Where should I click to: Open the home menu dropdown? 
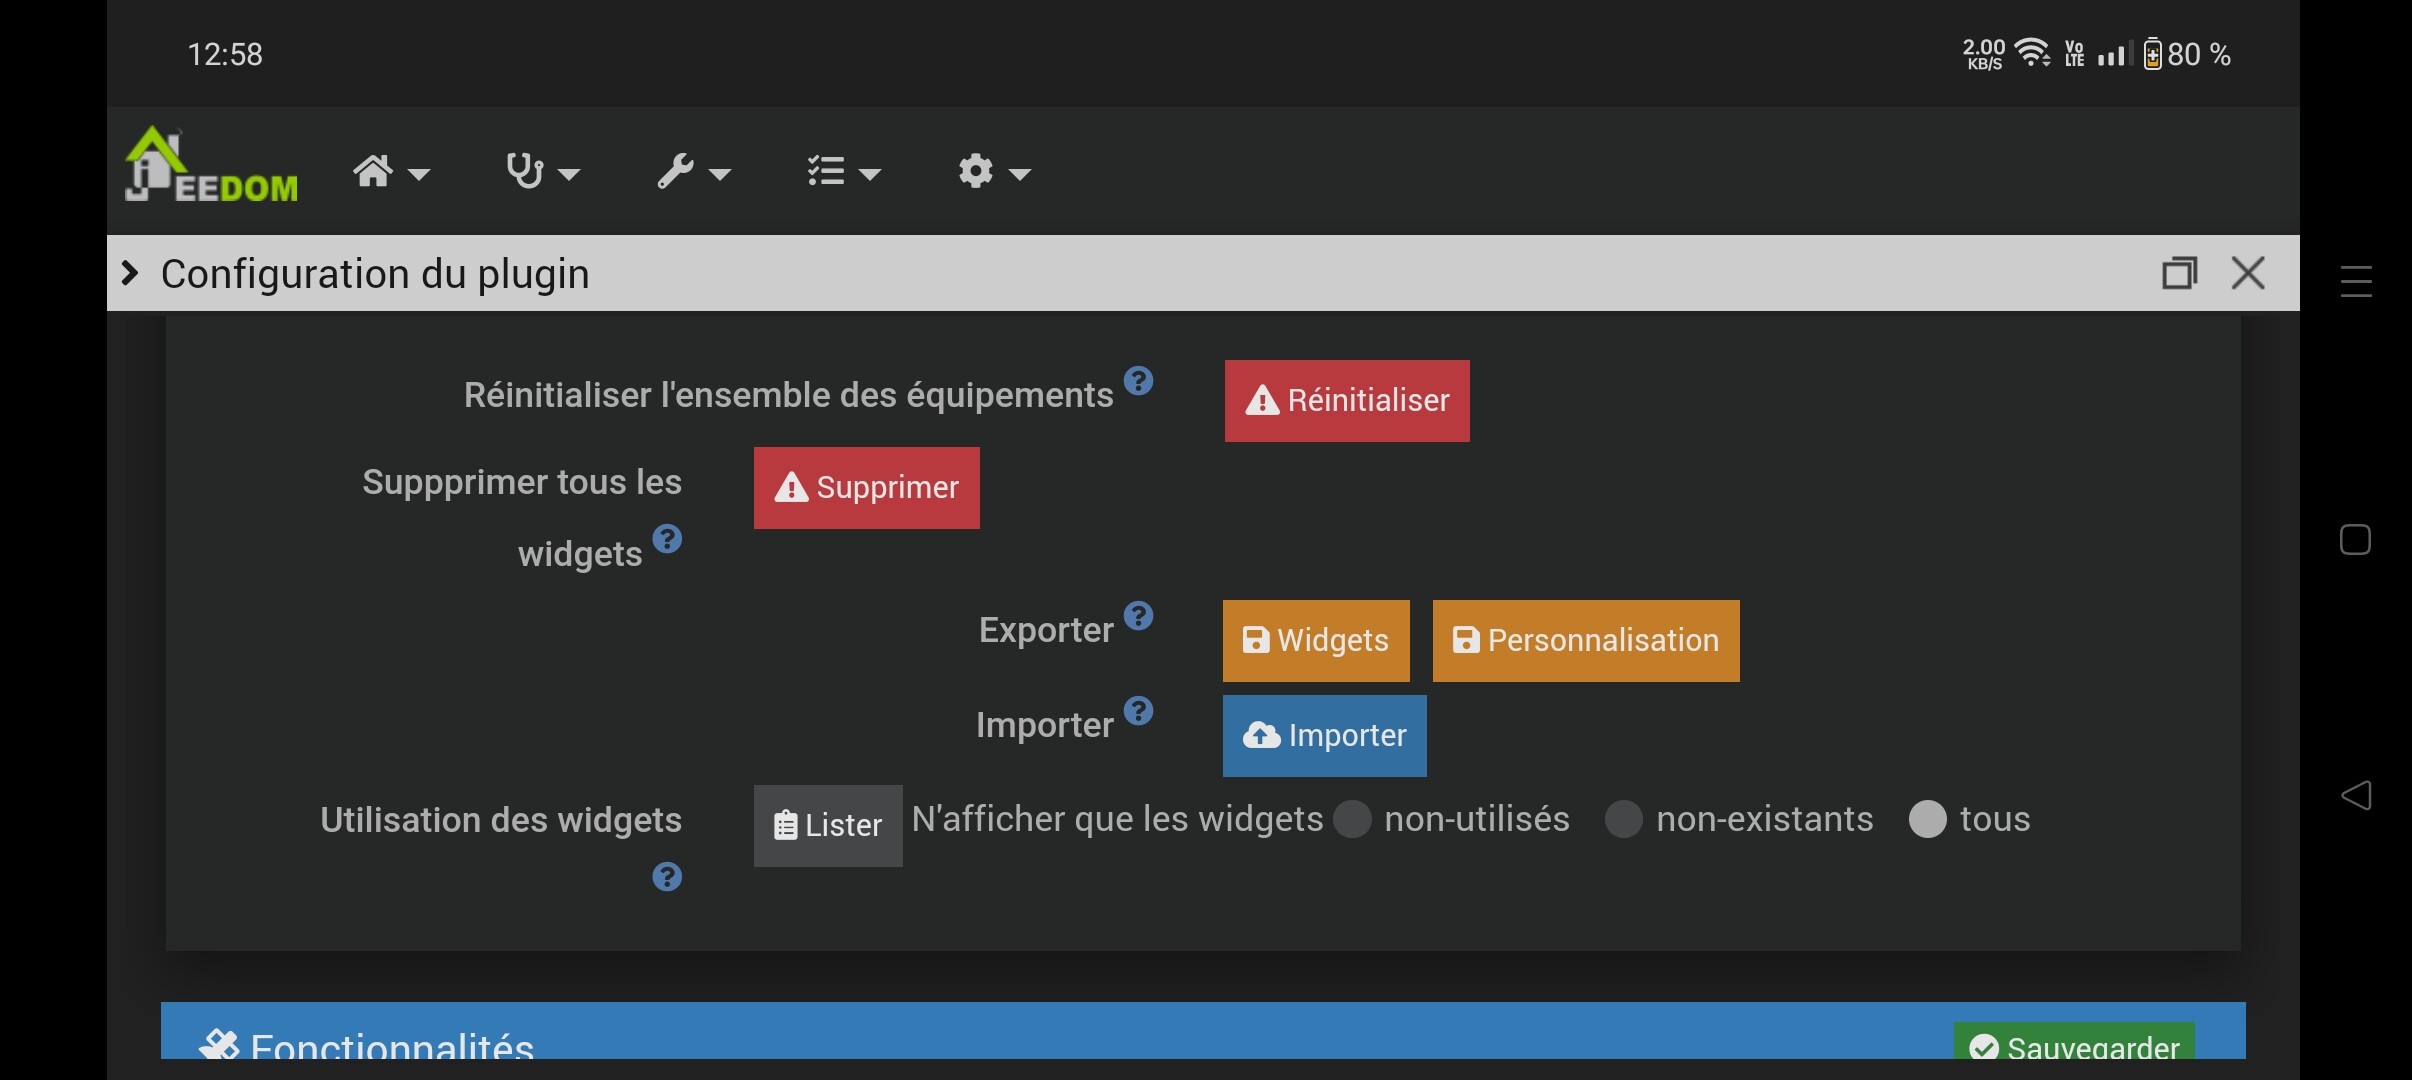point(391,172)
